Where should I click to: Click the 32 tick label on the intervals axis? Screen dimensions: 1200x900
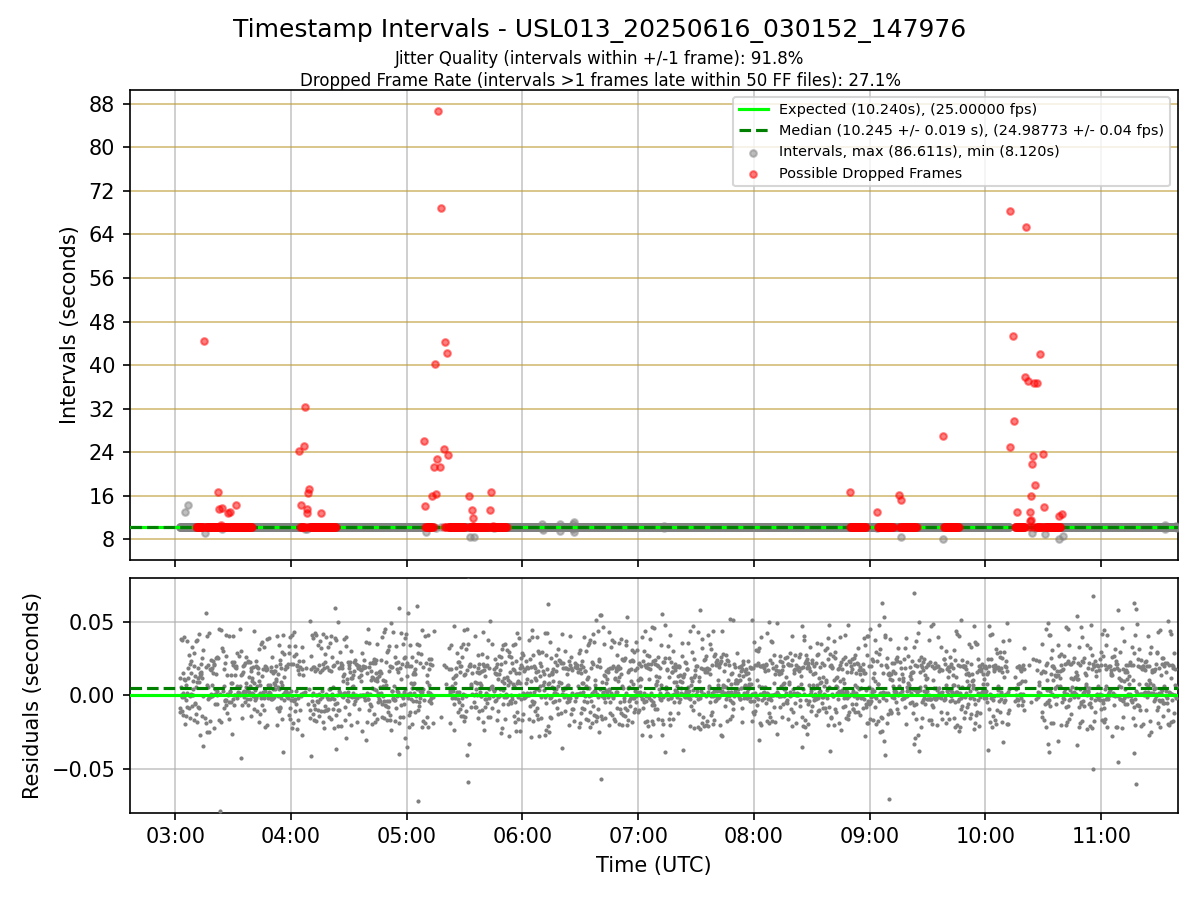point(104,409)
